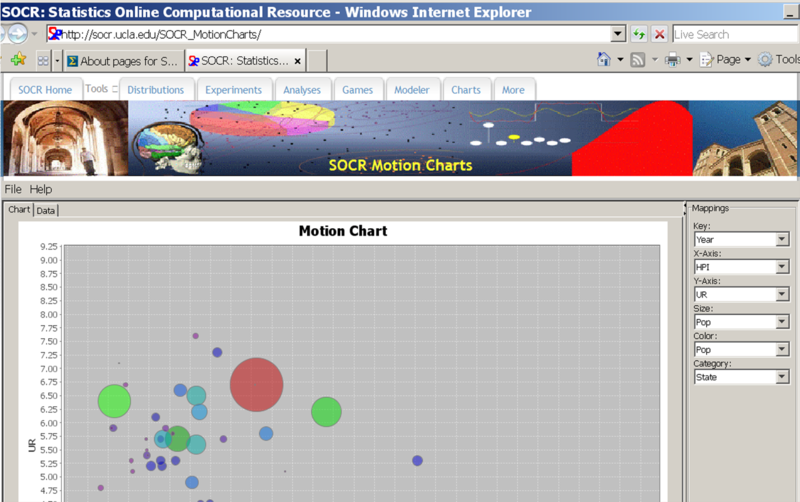Click the Refresh page icon
The height and width of the screenshot is (502, 800).
point(638,34)
